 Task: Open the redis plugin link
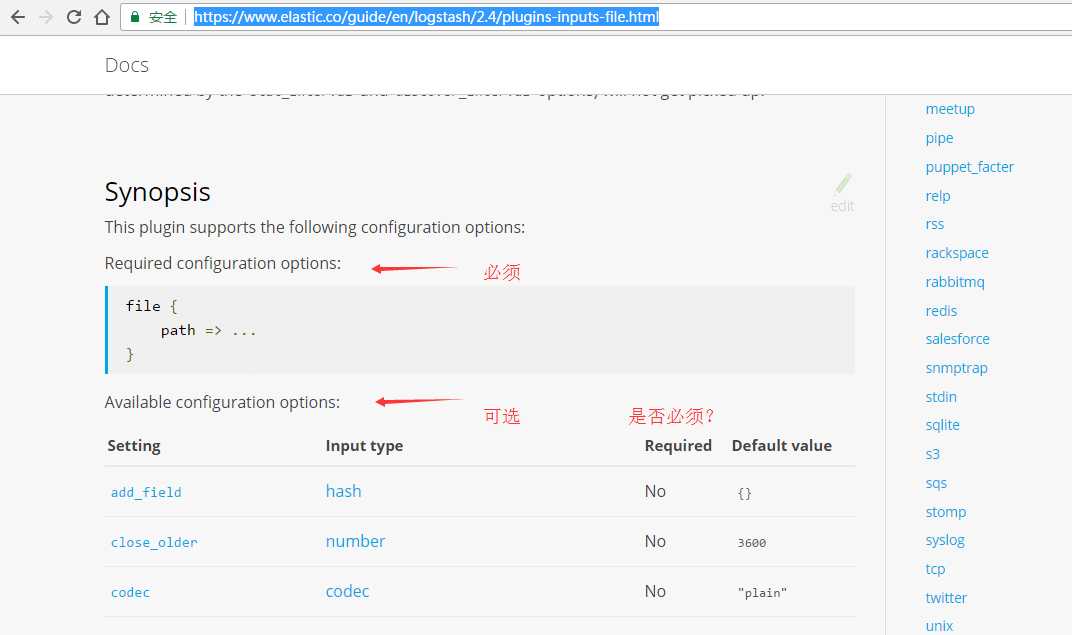[x=941, y=311]
